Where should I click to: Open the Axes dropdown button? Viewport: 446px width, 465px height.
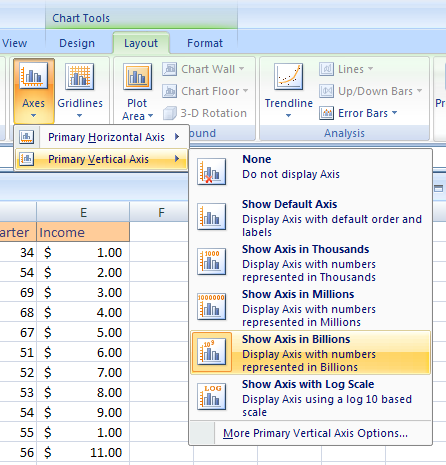click(x=34, y=91)
